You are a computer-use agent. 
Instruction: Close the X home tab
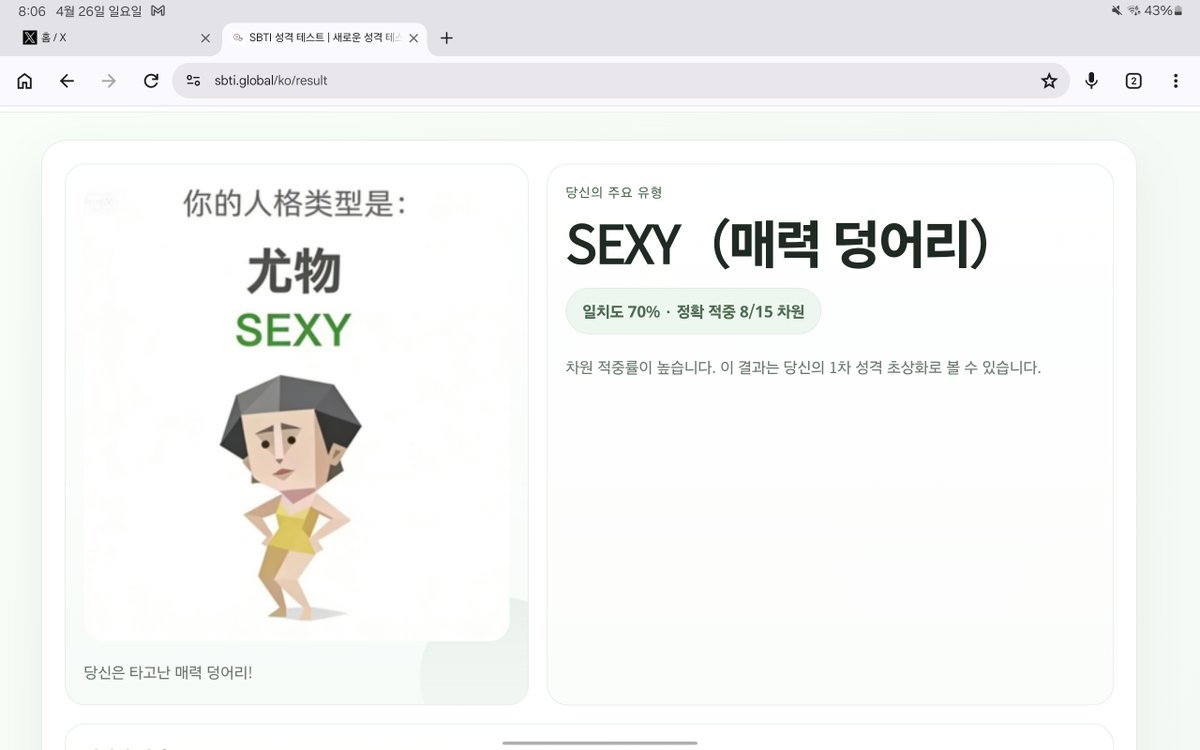click(206, 38)
